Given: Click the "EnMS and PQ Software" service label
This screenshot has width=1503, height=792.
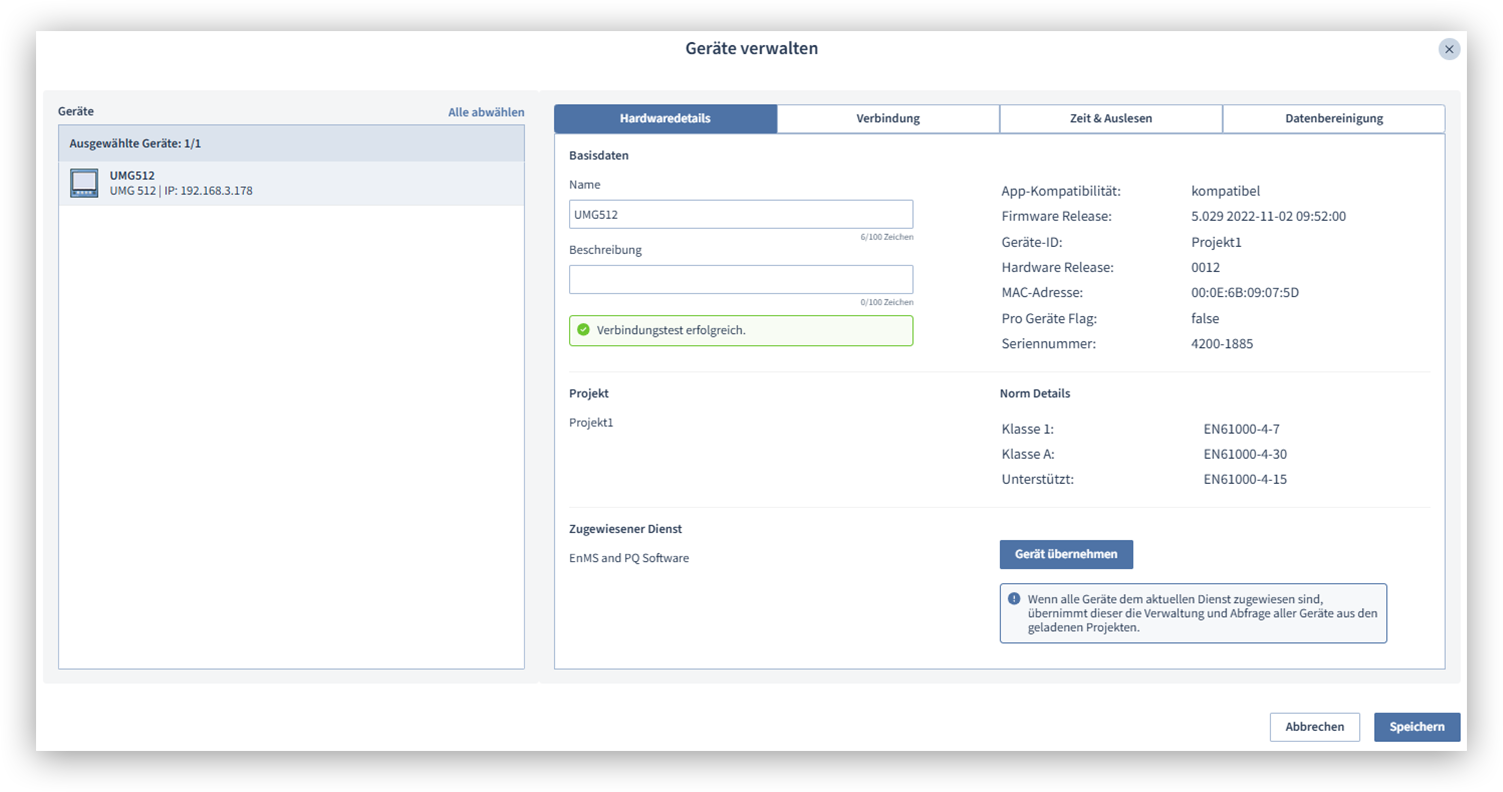Looking at the screenshot, I should pyautogui.click(x=628, y=557).
